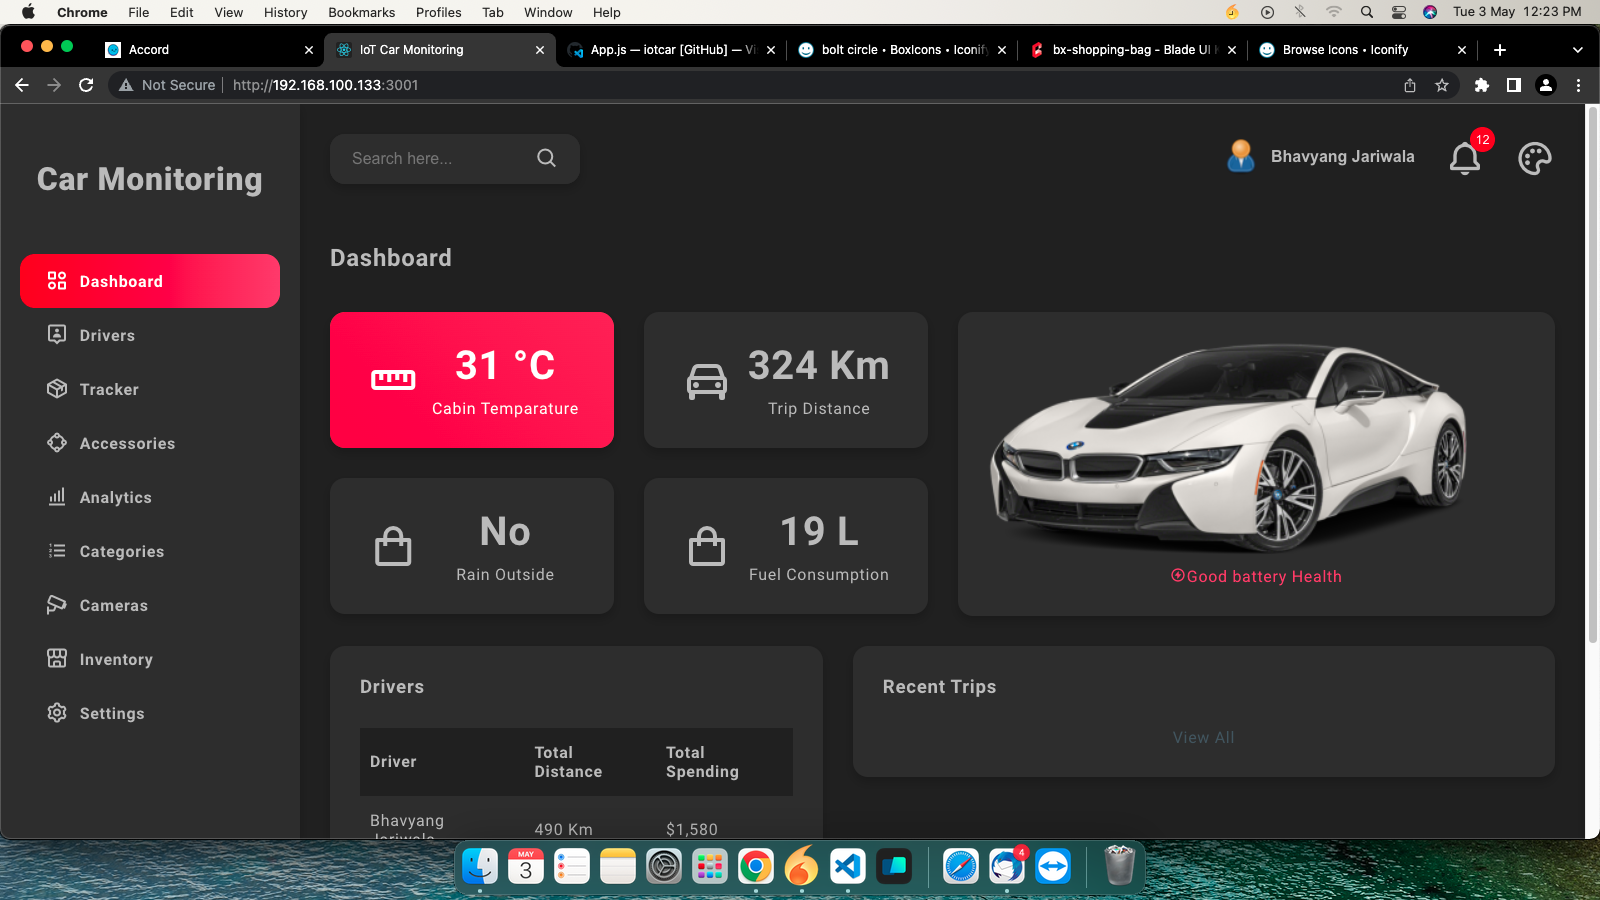The image size is (1600, 900).
Task: Click the Good battery Health status indicator
Action: pyautogui.click(x=1256, y=576)
